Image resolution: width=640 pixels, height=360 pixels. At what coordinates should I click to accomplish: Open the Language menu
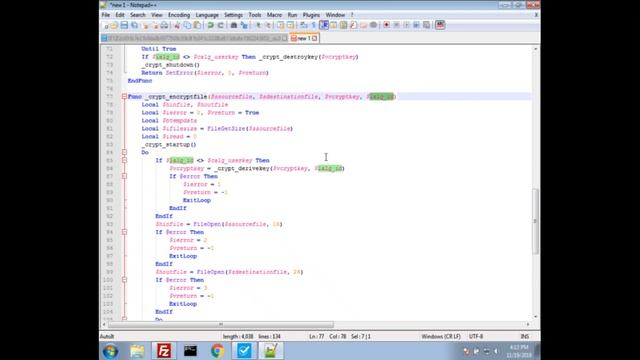click(207, 15)
